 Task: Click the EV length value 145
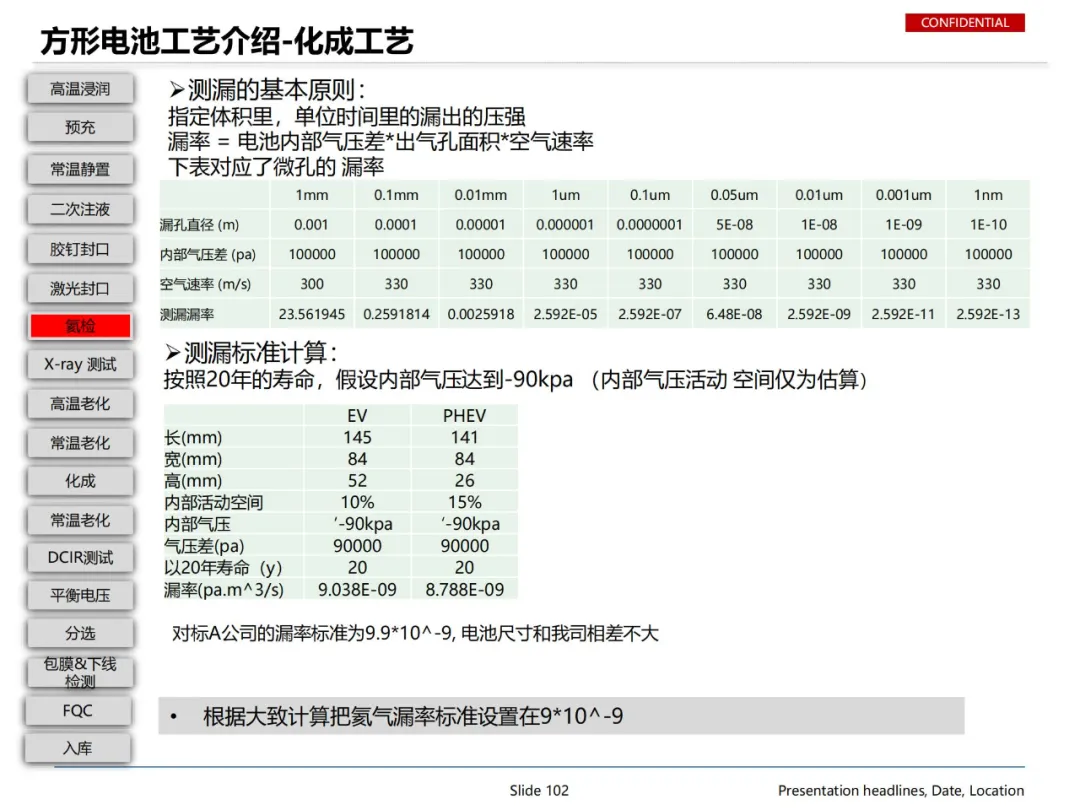coord(357,437)
